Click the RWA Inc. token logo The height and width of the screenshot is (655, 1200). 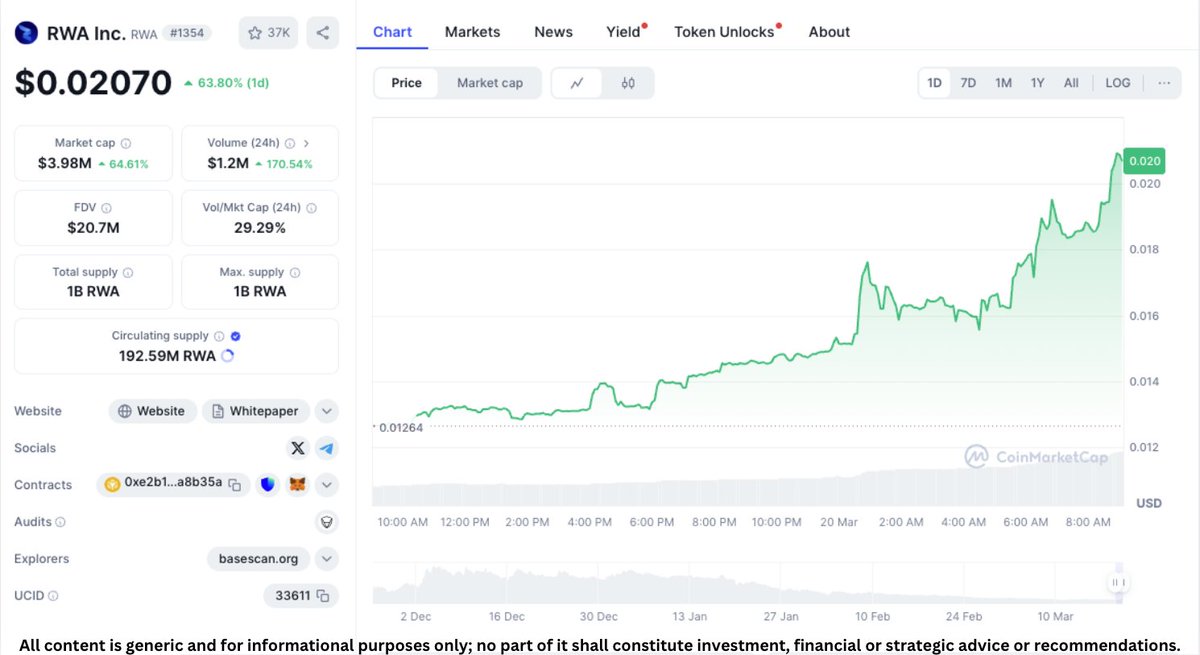[x=25, y=33]
